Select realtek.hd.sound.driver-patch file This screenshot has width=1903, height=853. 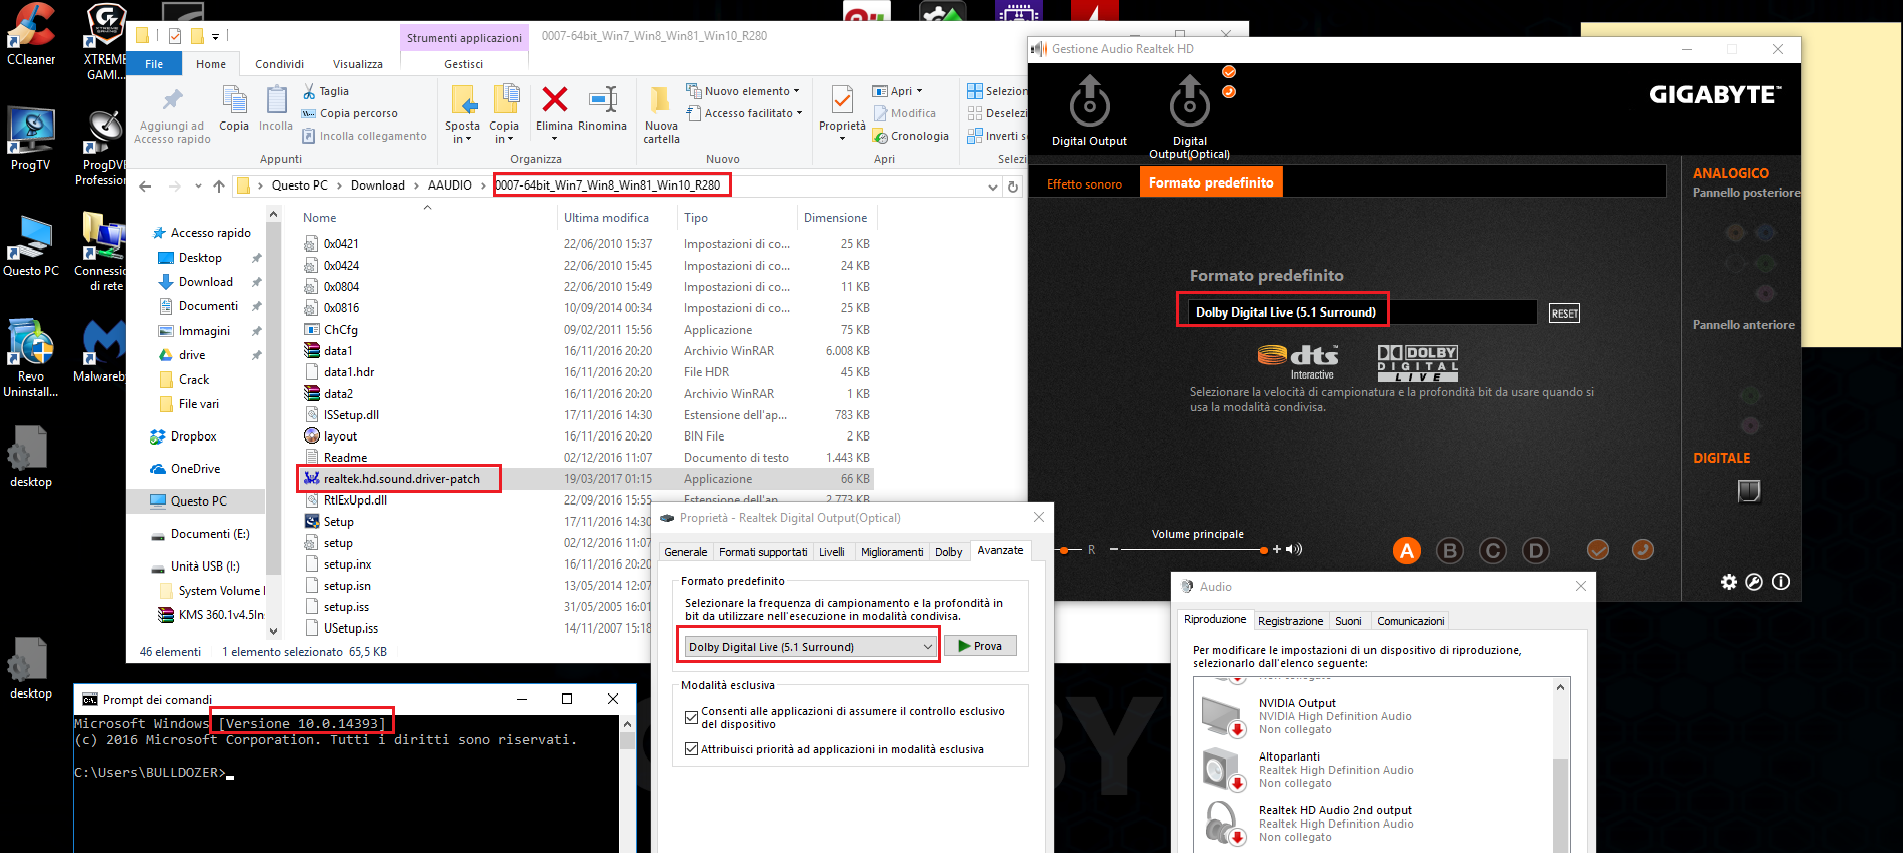402,479
